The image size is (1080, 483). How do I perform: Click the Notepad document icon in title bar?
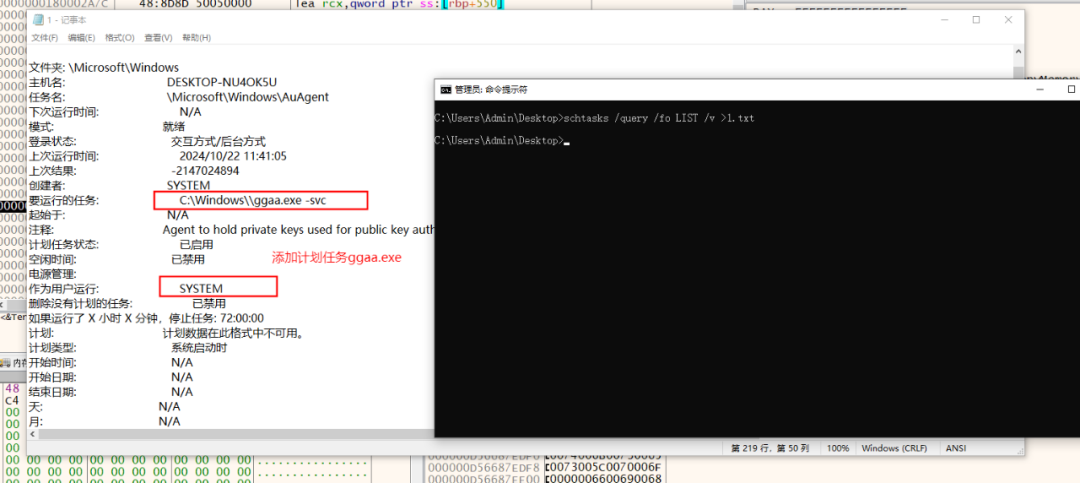(x=37, y=20)
